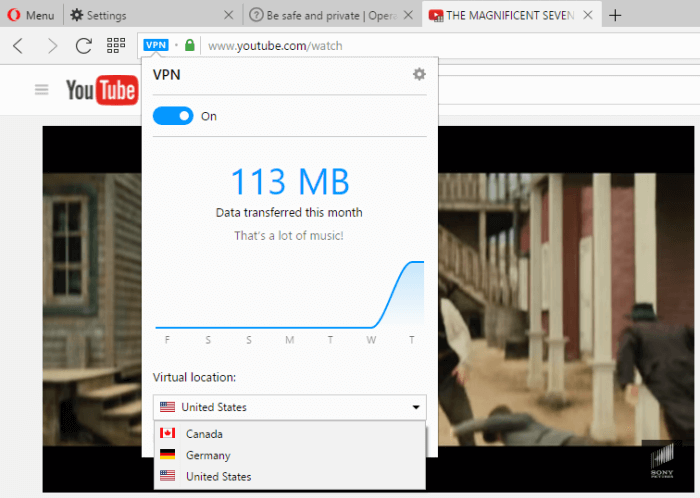Click the data usage graph
The height and width of the screenshot is (498, 700).
(x=290, y=295)
